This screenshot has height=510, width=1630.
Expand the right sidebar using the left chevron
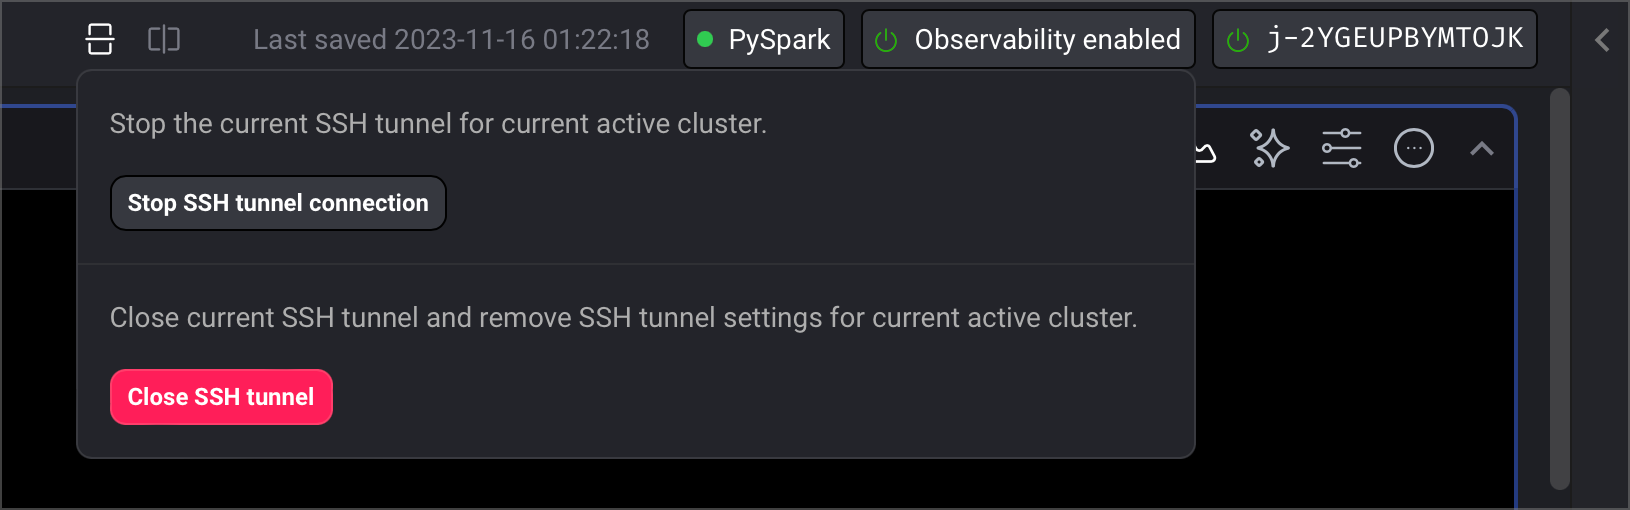1602,40
